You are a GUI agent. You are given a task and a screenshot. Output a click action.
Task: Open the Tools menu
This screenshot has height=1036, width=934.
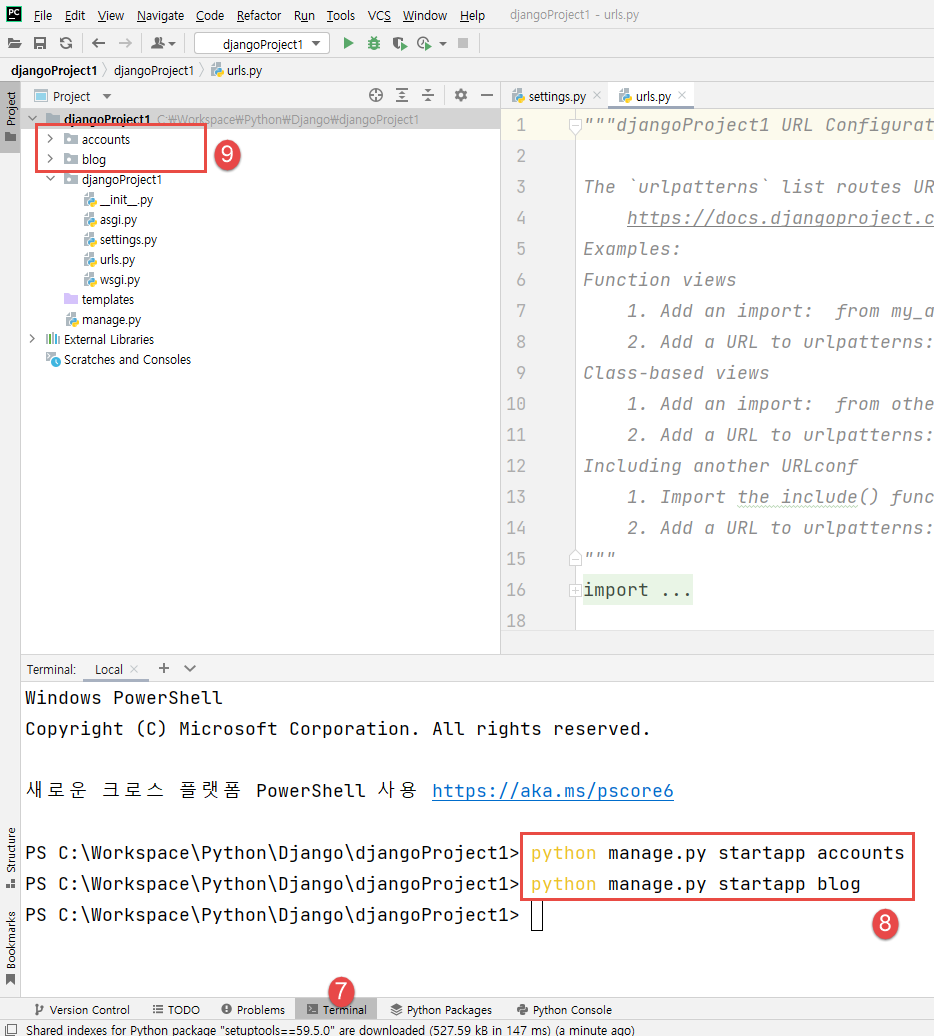341,15
